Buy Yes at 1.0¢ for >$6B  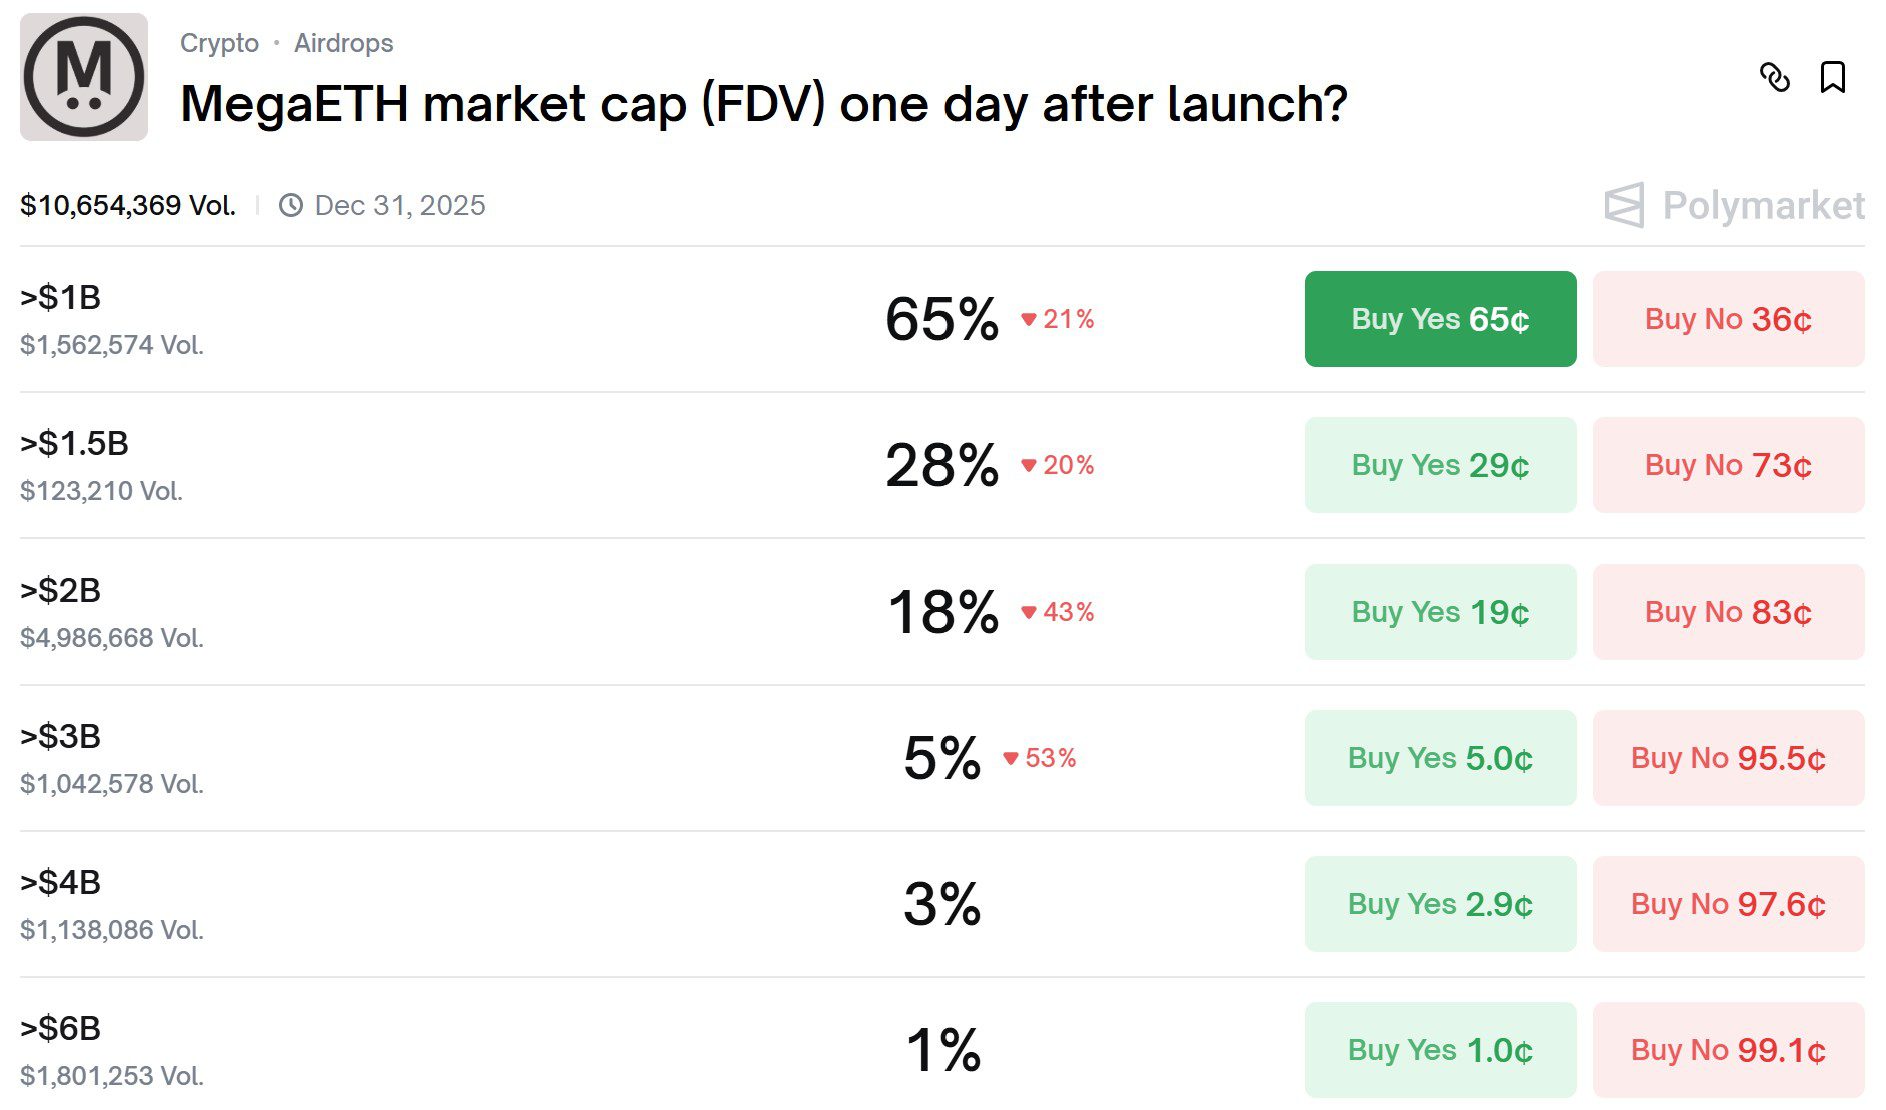coord(1440,1050)
